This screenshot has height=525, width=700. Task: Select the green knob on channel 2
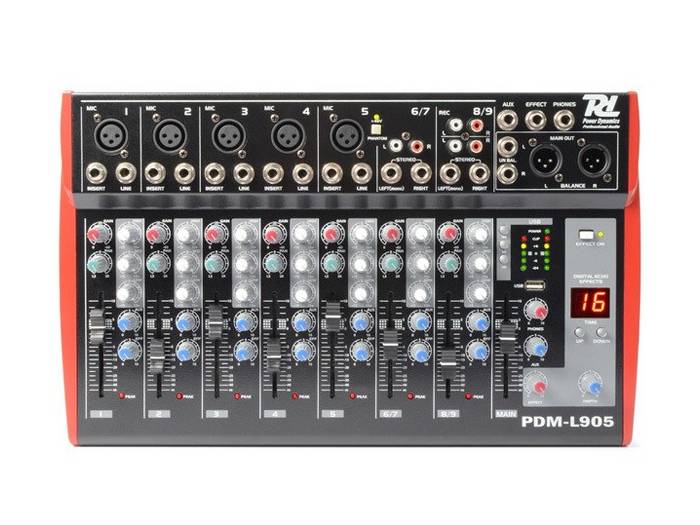point(156,264)
